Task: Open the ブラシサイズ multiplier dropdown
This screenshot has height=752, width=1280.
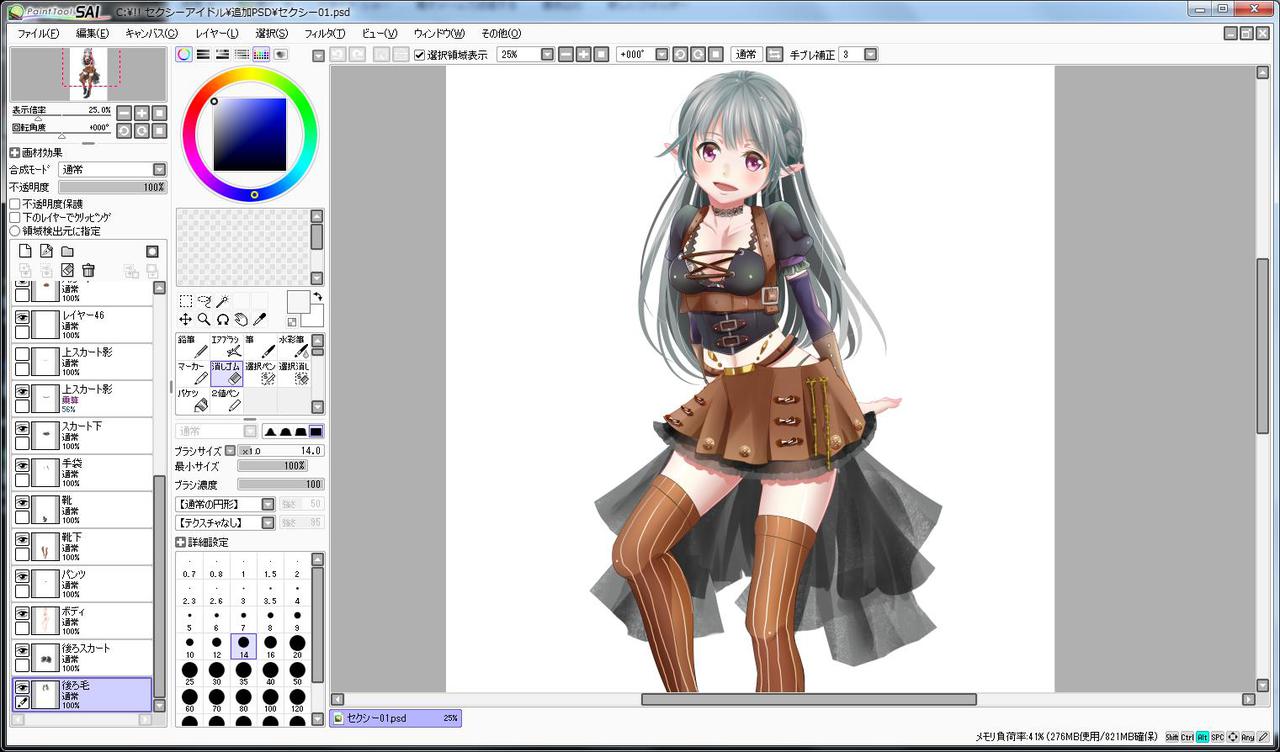Action: [230, 451]
